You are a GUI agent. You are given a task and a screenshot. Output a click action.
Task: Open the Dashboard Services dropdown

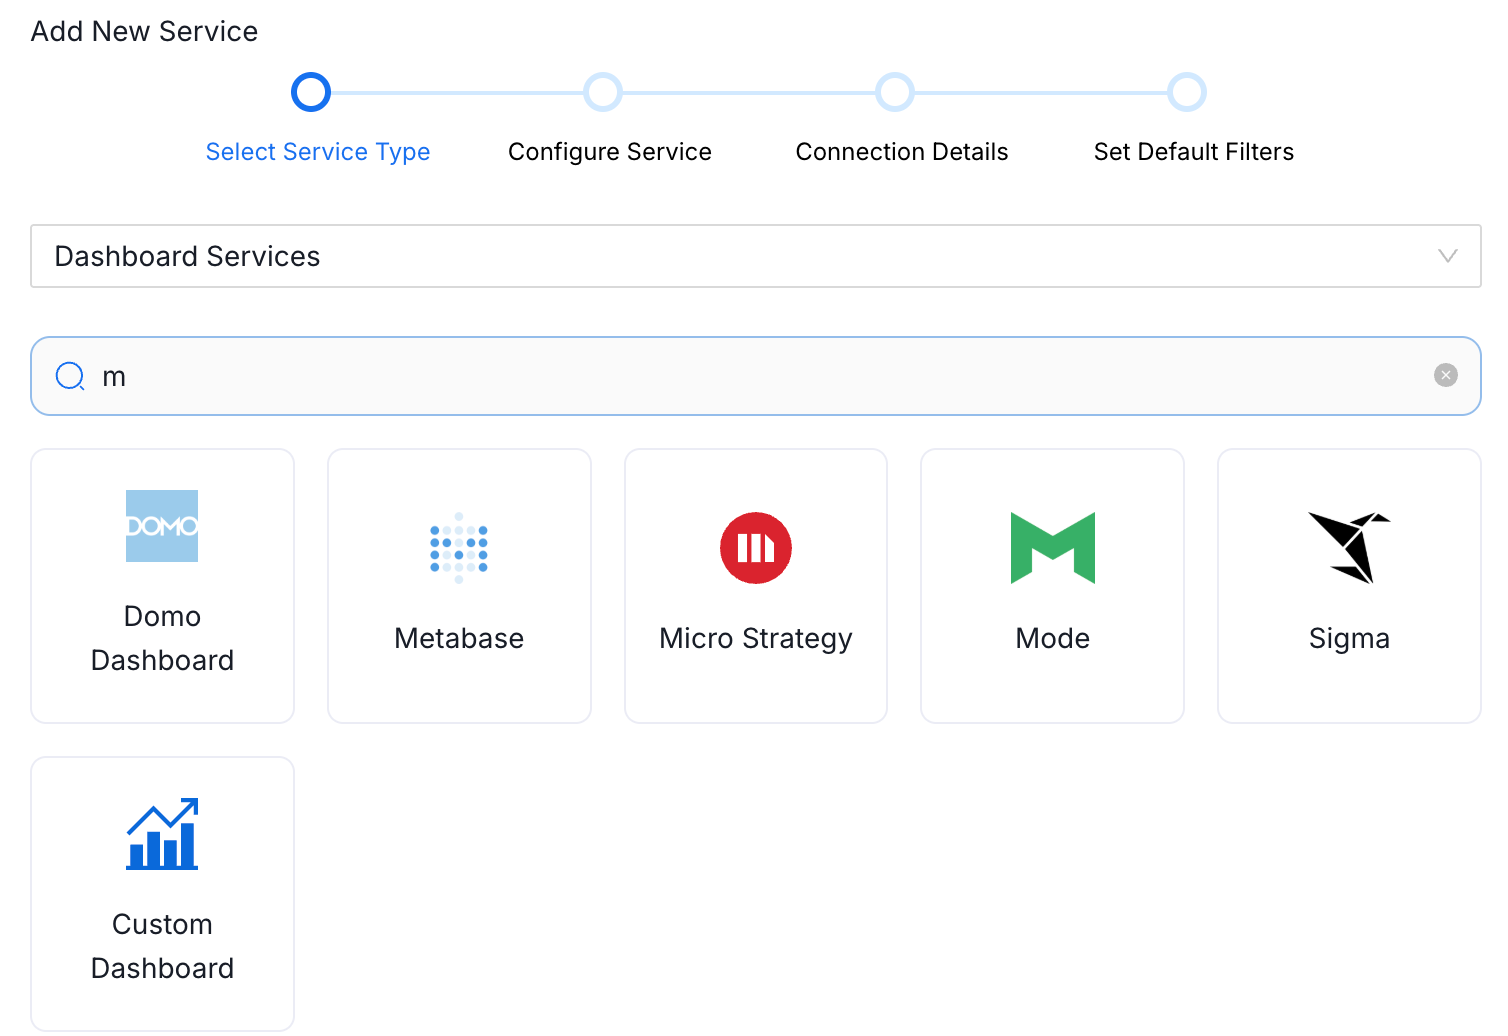(x=756, y=256)
